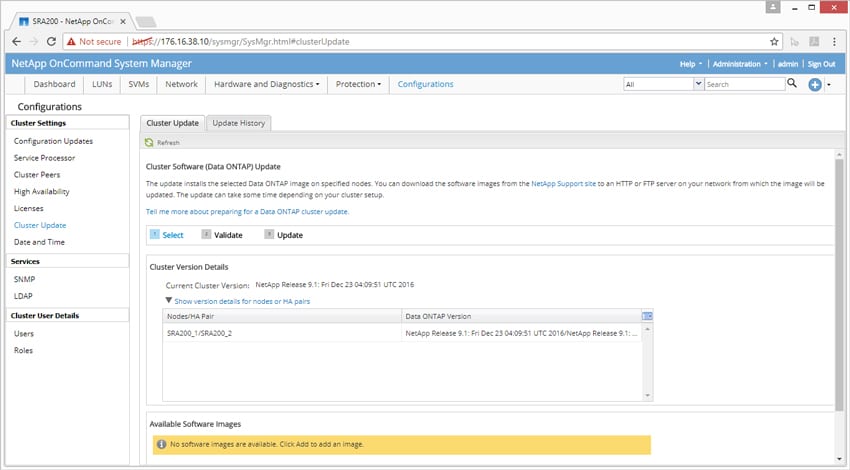Collapse the version details triangle
This screenshot has height=470, width=850.
tap(169, 300)
